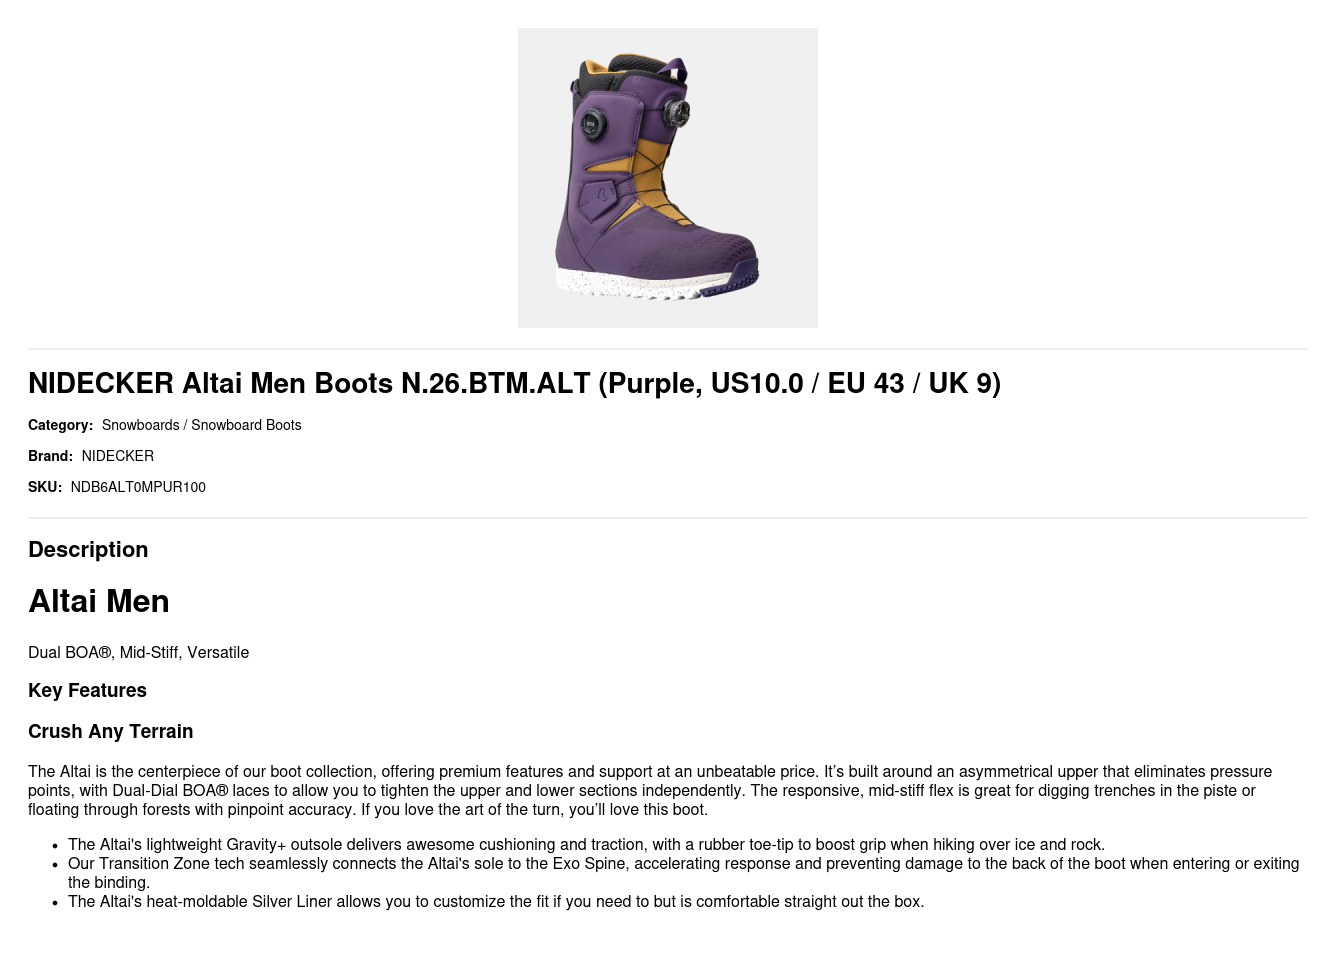Click the Key Features heading

coord(87,690)
